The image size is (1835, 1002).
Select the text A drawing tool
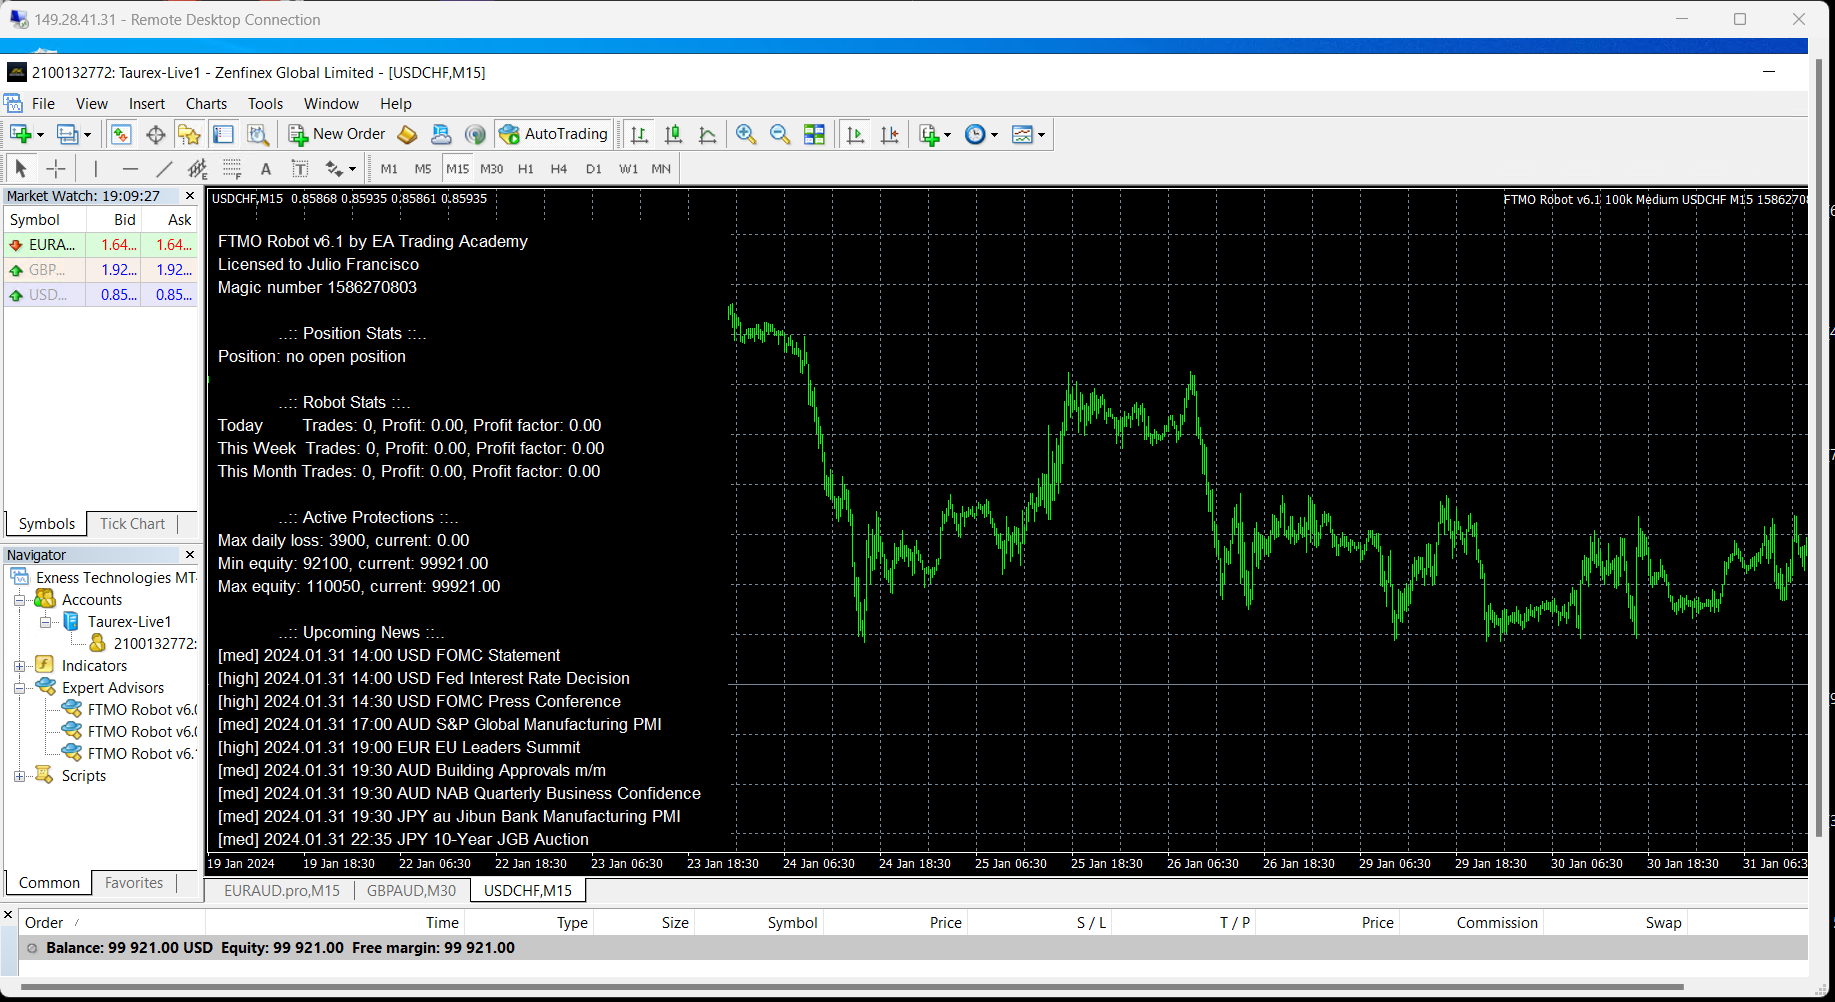pos(266,169)
